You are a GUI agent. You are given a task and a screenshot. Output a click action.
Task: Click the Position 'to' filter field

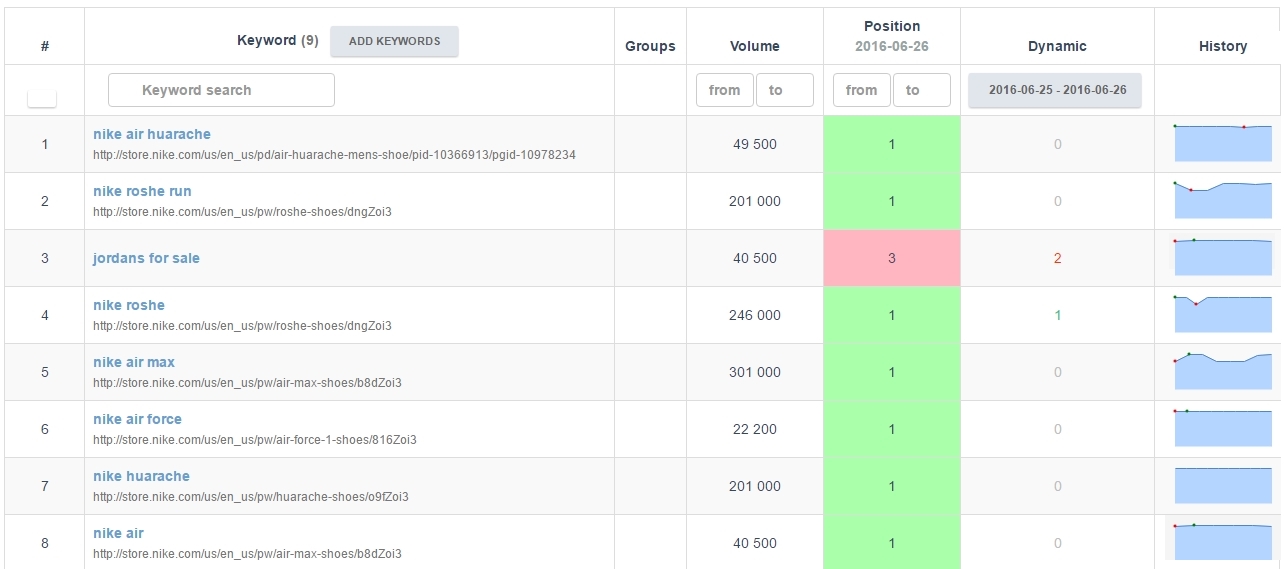(x=922, y=90)
